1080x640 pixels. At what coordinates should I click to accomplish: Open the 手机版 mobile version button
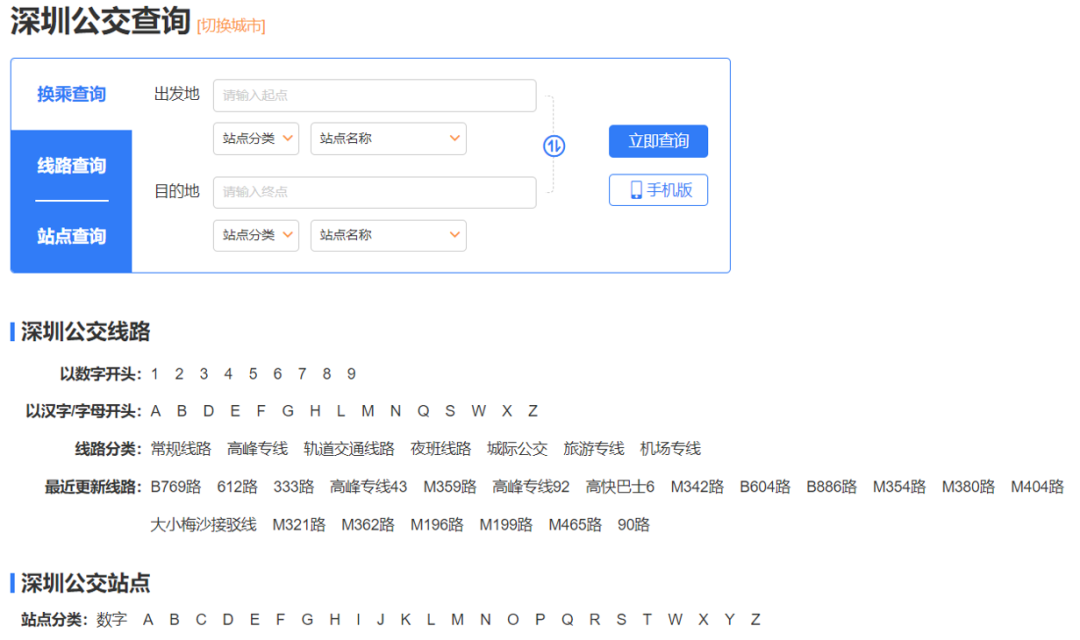(x=658, y=190)
